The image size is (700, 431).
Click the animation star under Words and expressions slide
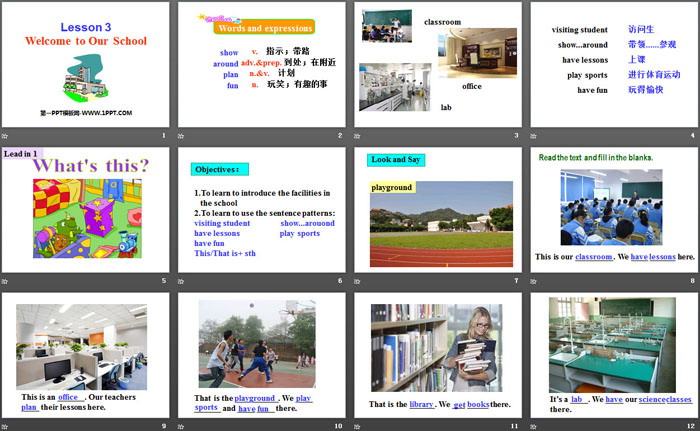(183, 133)
